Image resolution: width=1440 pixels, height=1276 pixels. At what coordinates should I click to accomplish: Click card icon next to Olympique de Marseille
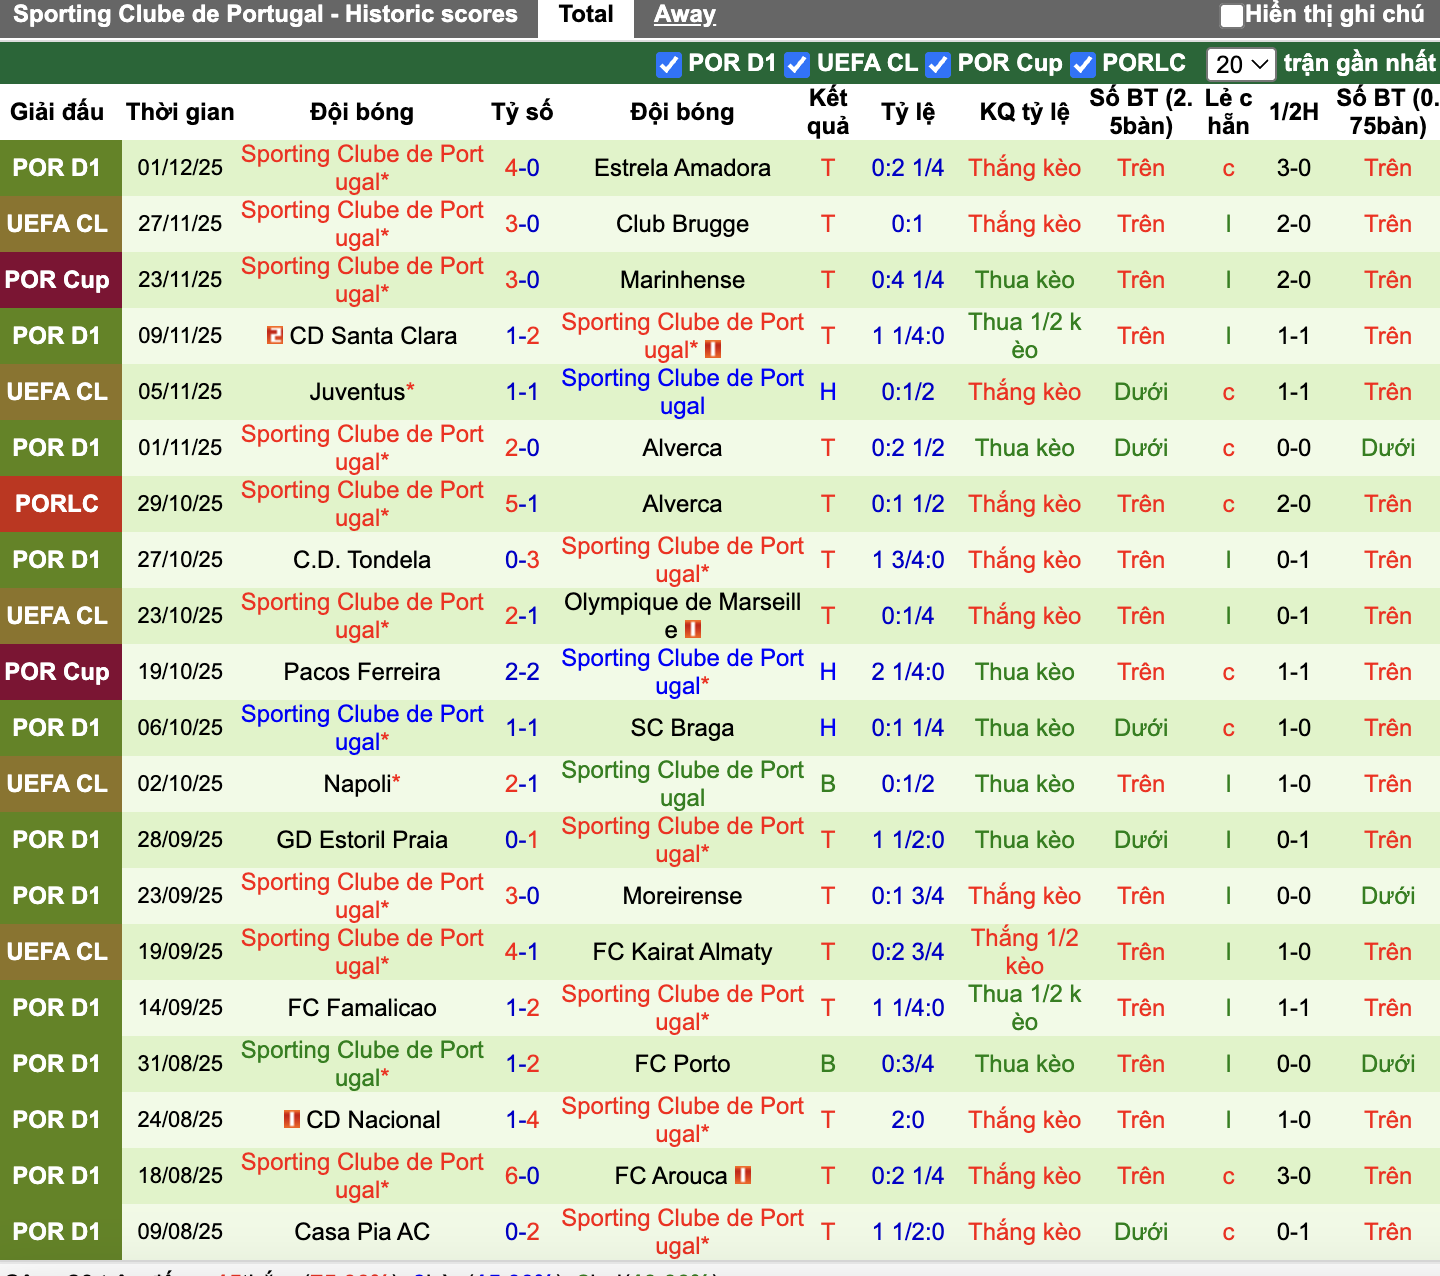[693, 630]
